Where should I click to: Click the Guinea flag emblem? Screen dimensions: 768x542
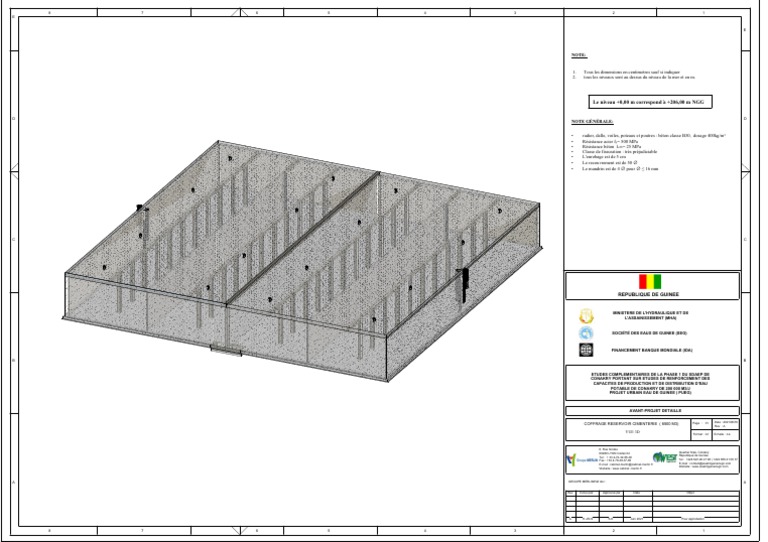(x=649, y=282)
